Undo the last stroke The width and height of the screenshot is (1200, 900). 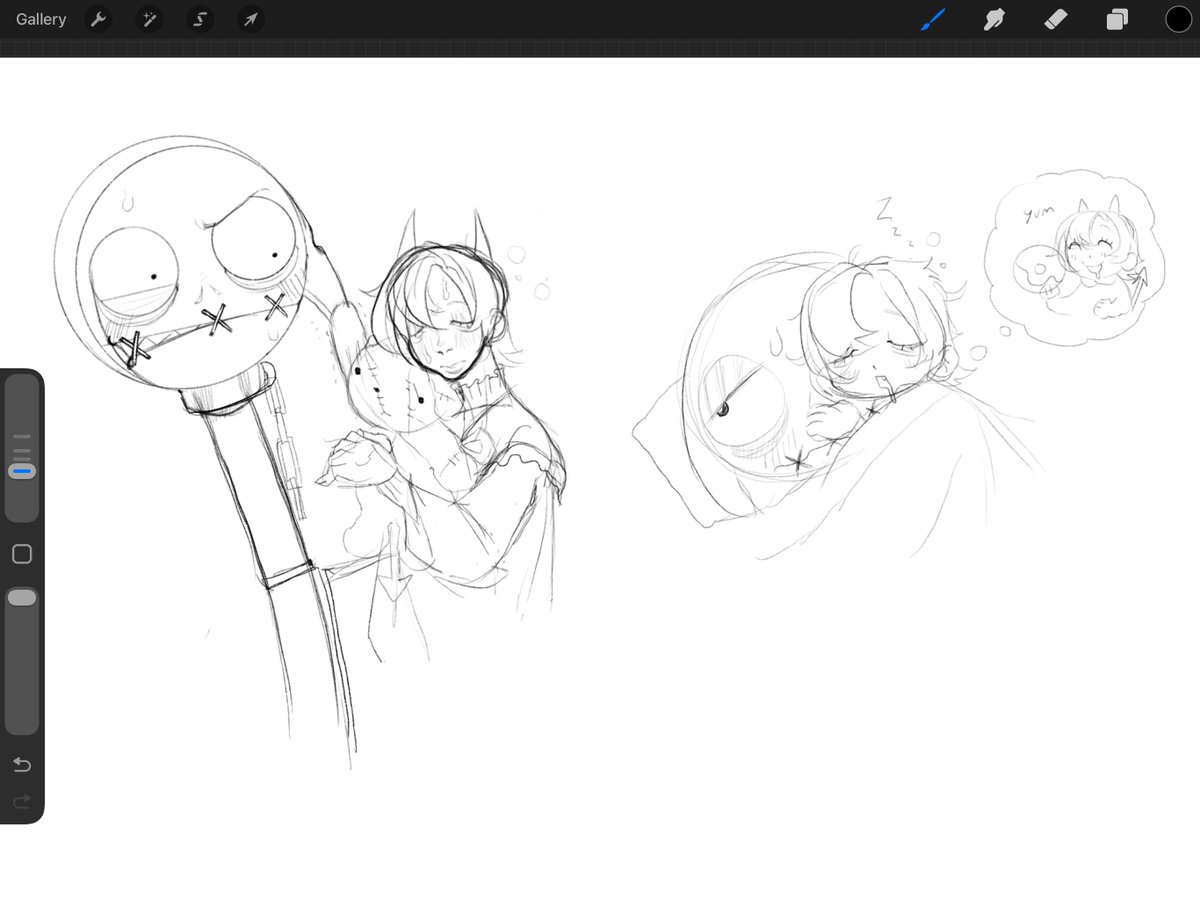point(22,765)
